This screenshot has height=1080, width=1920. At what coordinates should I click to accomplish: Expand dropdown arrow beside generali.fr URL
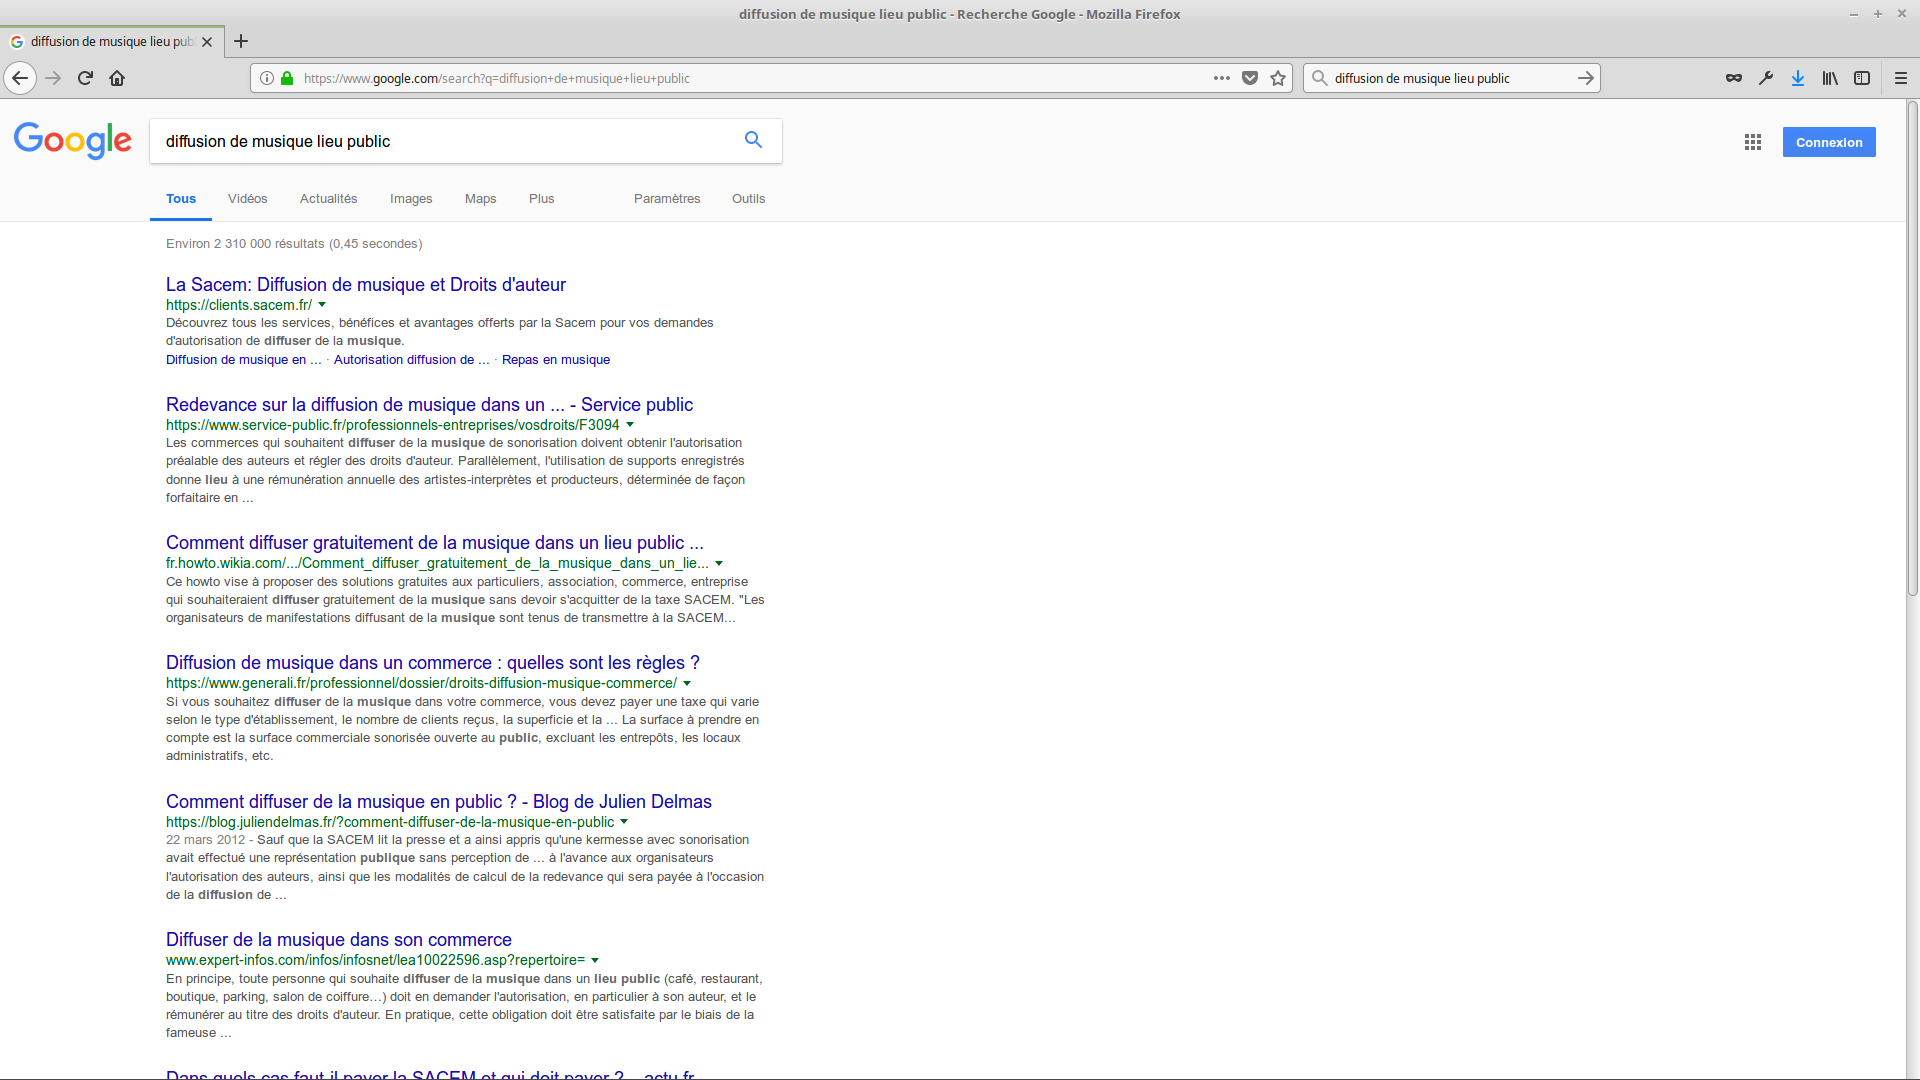point(687,683)
